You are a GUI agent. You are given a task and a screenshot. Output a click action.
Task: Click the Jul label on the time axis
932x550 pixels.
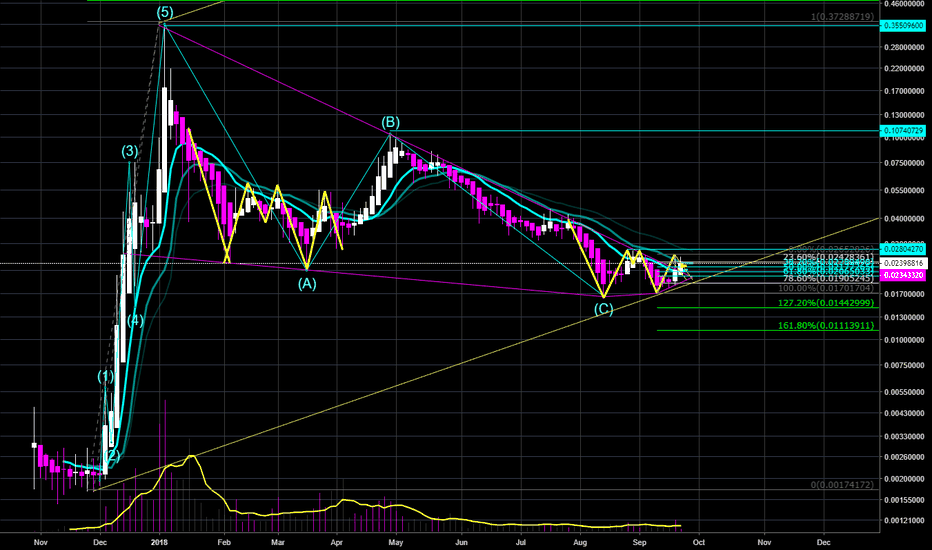click(x=521, y=542)
